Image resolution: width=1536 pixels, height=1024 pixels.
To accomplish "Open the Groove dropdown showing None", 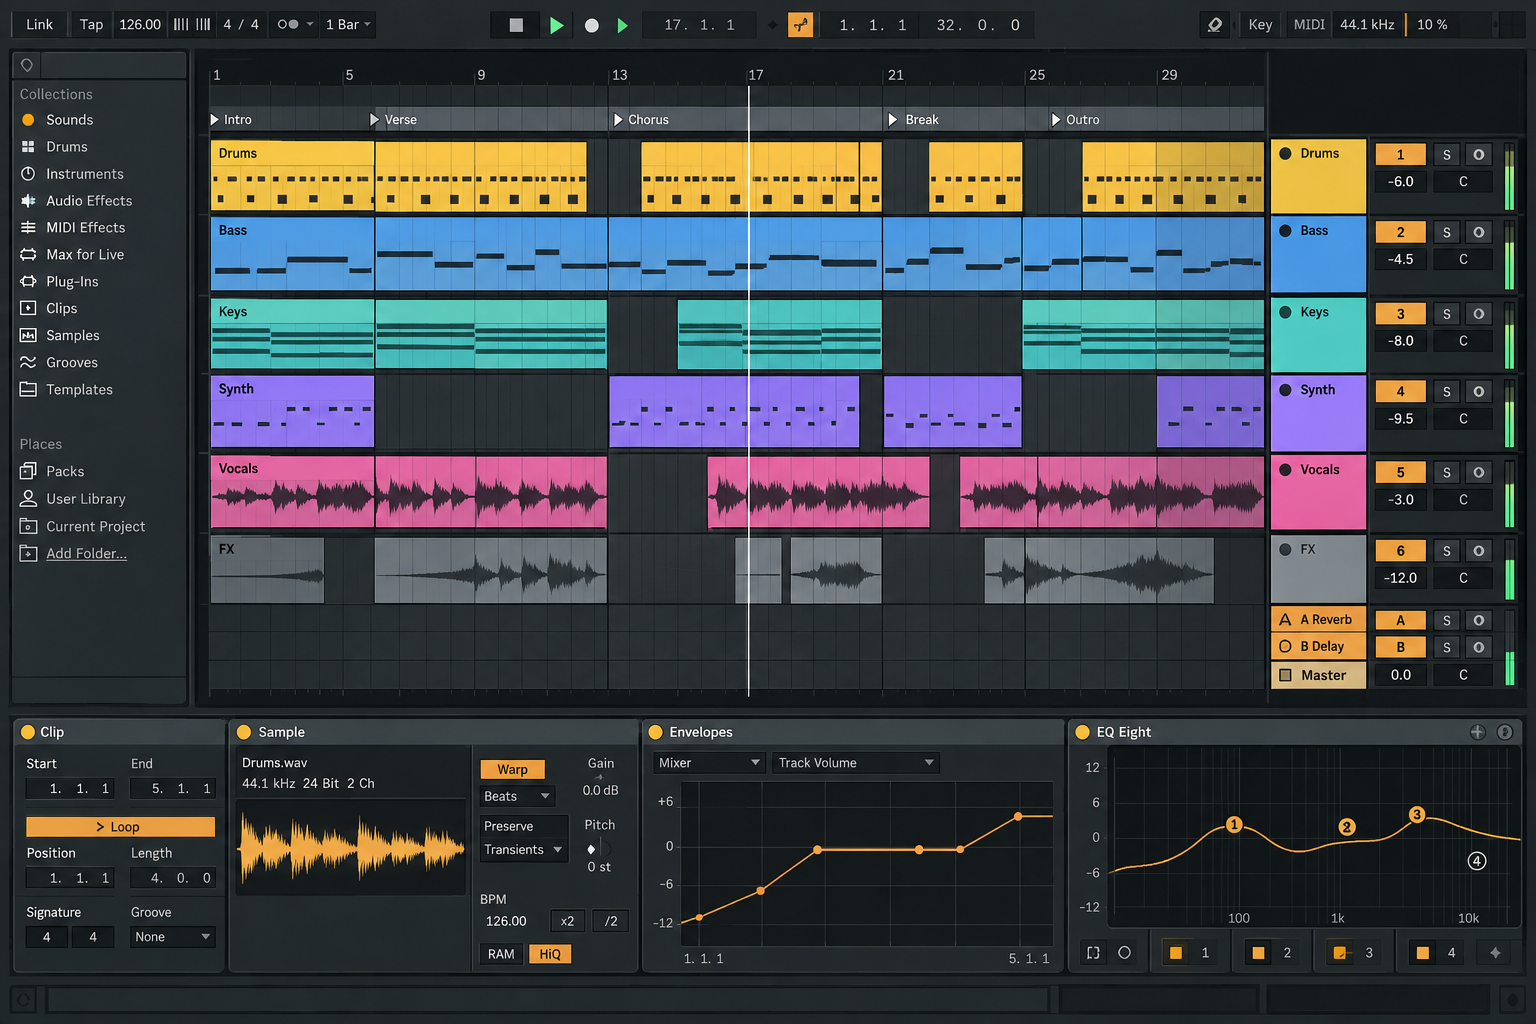I will 173,937.
